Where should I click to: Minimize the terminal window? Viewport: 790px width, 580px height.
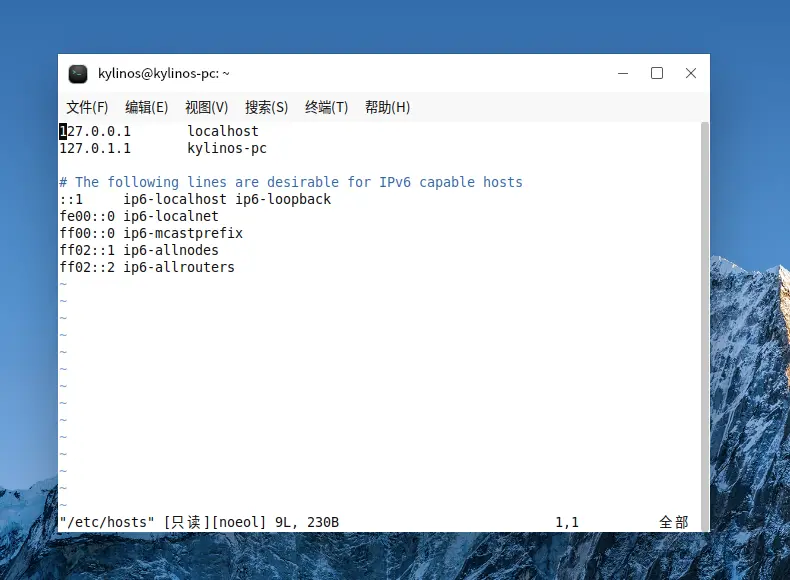(623, 74)
